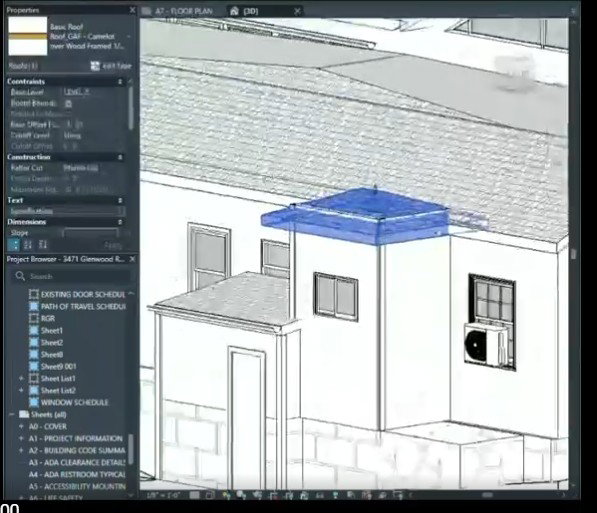
Task: Select Sheet9 001 in Project Browser
Action: pos(59,366)
